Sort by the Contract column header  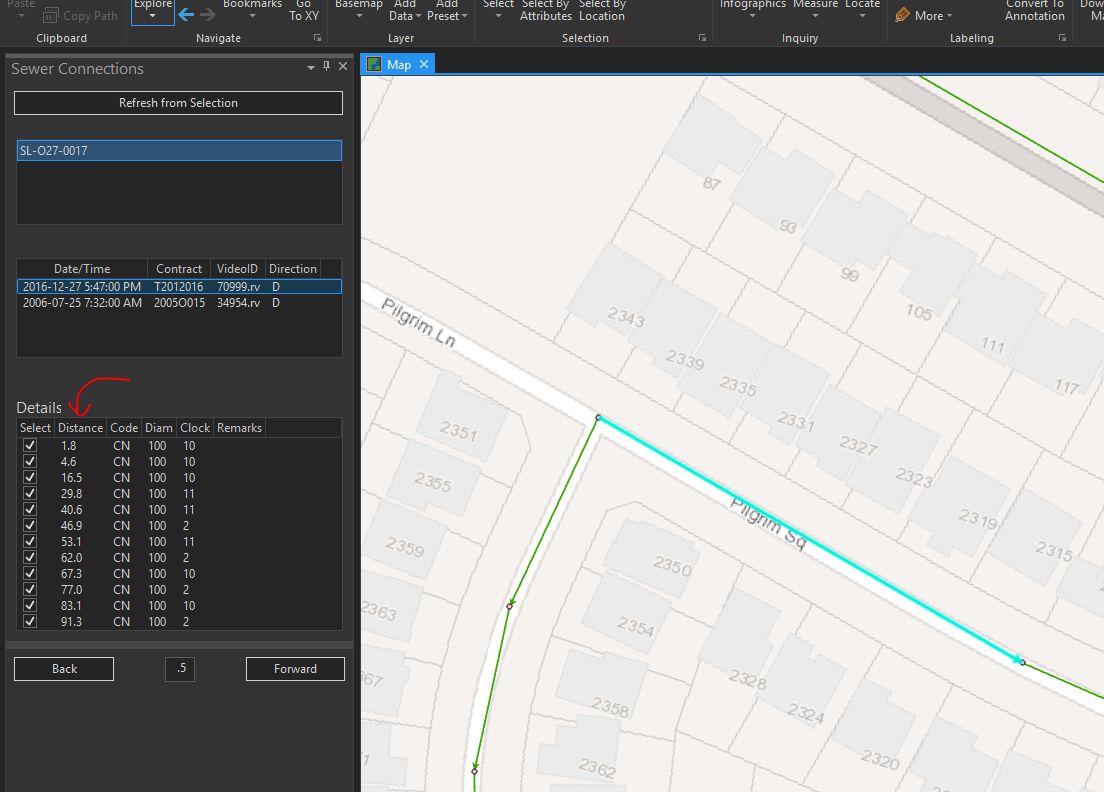pos(179,269)
